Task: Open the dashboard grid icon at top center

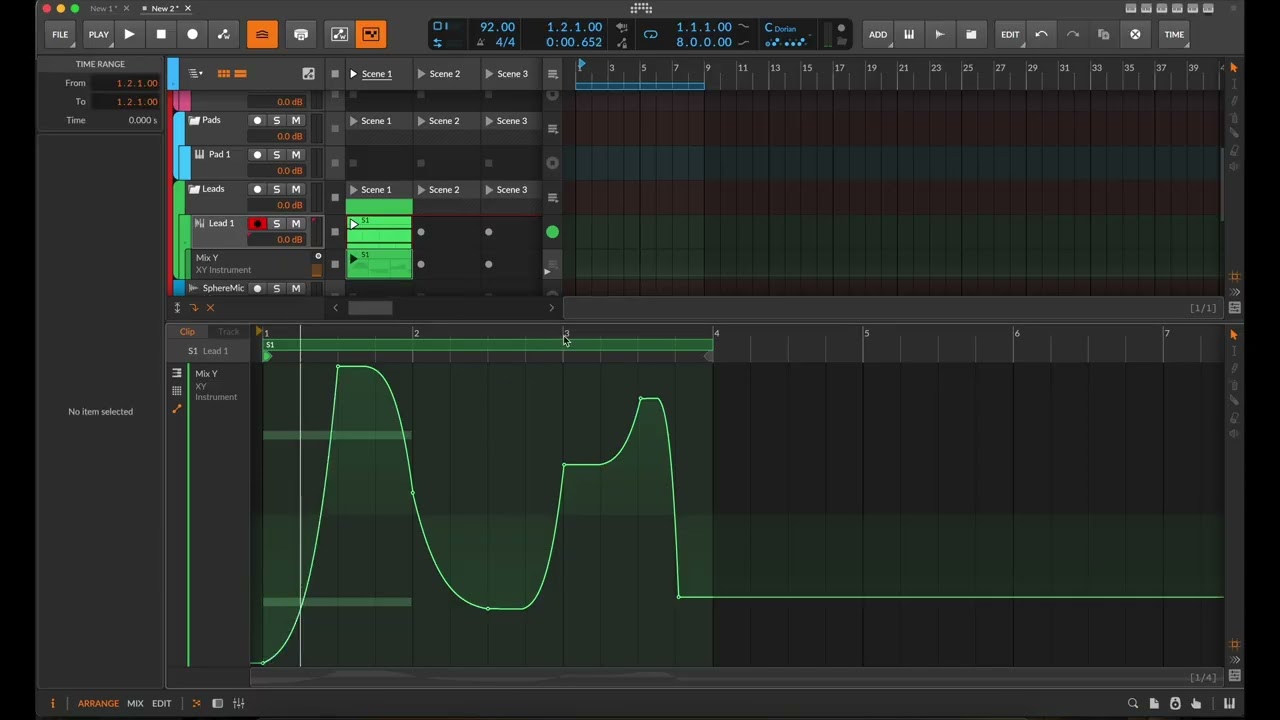Action: click(x=641, y=8)
